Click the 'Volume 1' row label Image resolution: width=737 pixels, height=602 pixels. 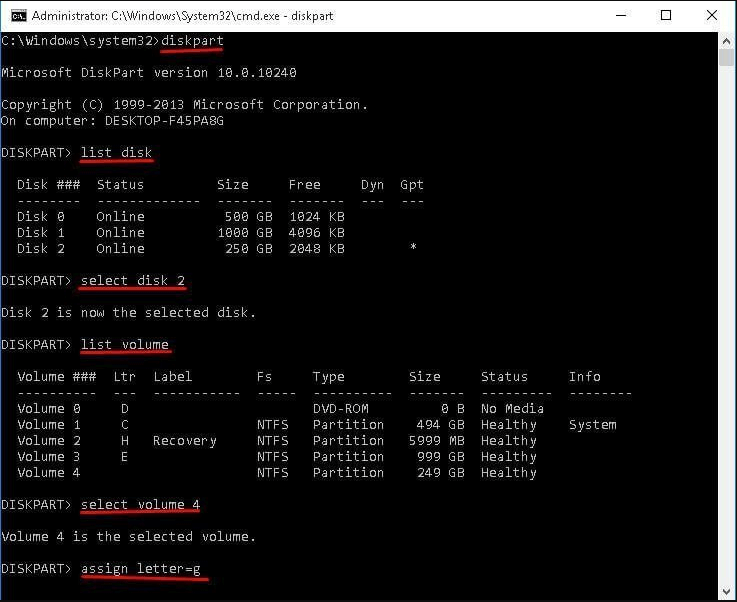pos(48,425)
